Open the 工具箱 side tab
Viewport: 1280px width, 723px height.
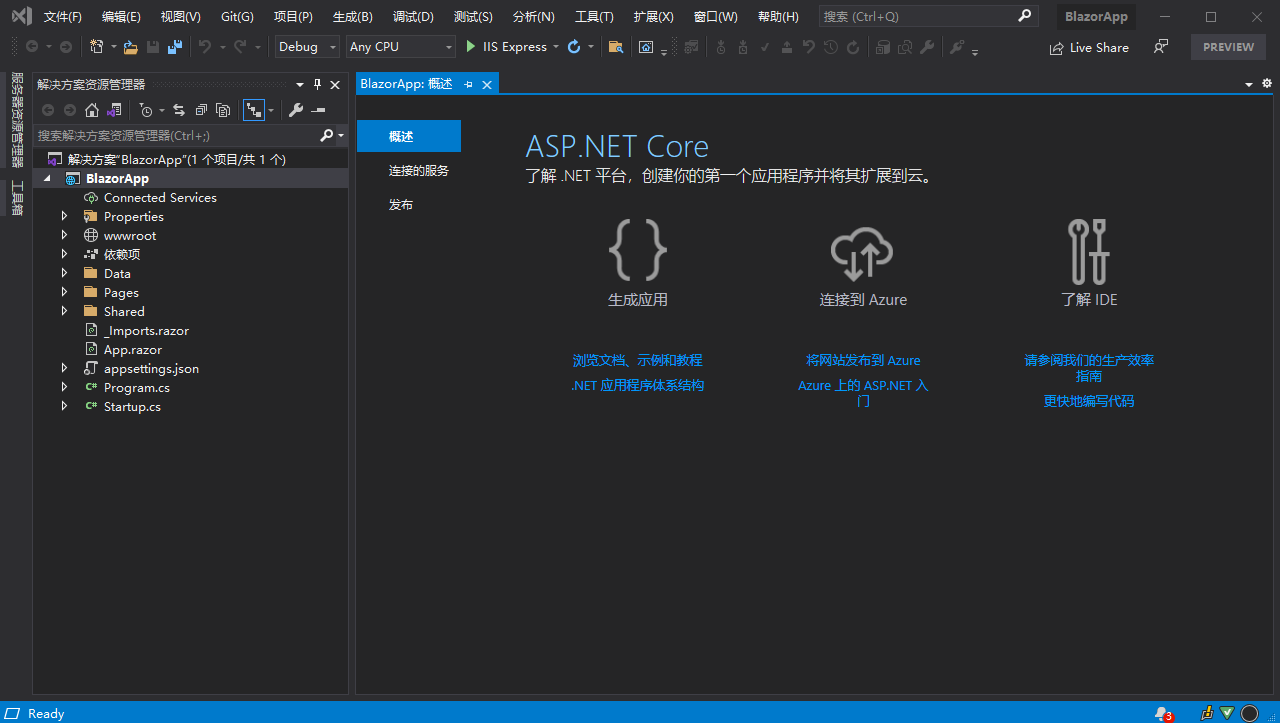pyautogui.click(x=16, y=198)
